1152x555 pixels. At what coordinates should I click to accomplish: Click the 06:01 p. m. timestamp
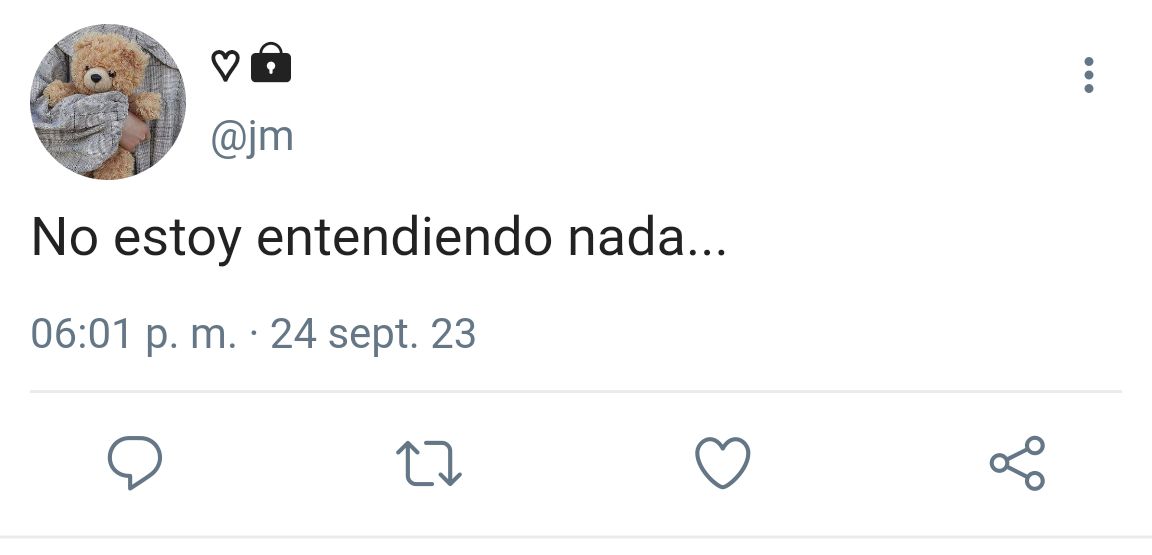pyautogui.click(x=134, y=334)
